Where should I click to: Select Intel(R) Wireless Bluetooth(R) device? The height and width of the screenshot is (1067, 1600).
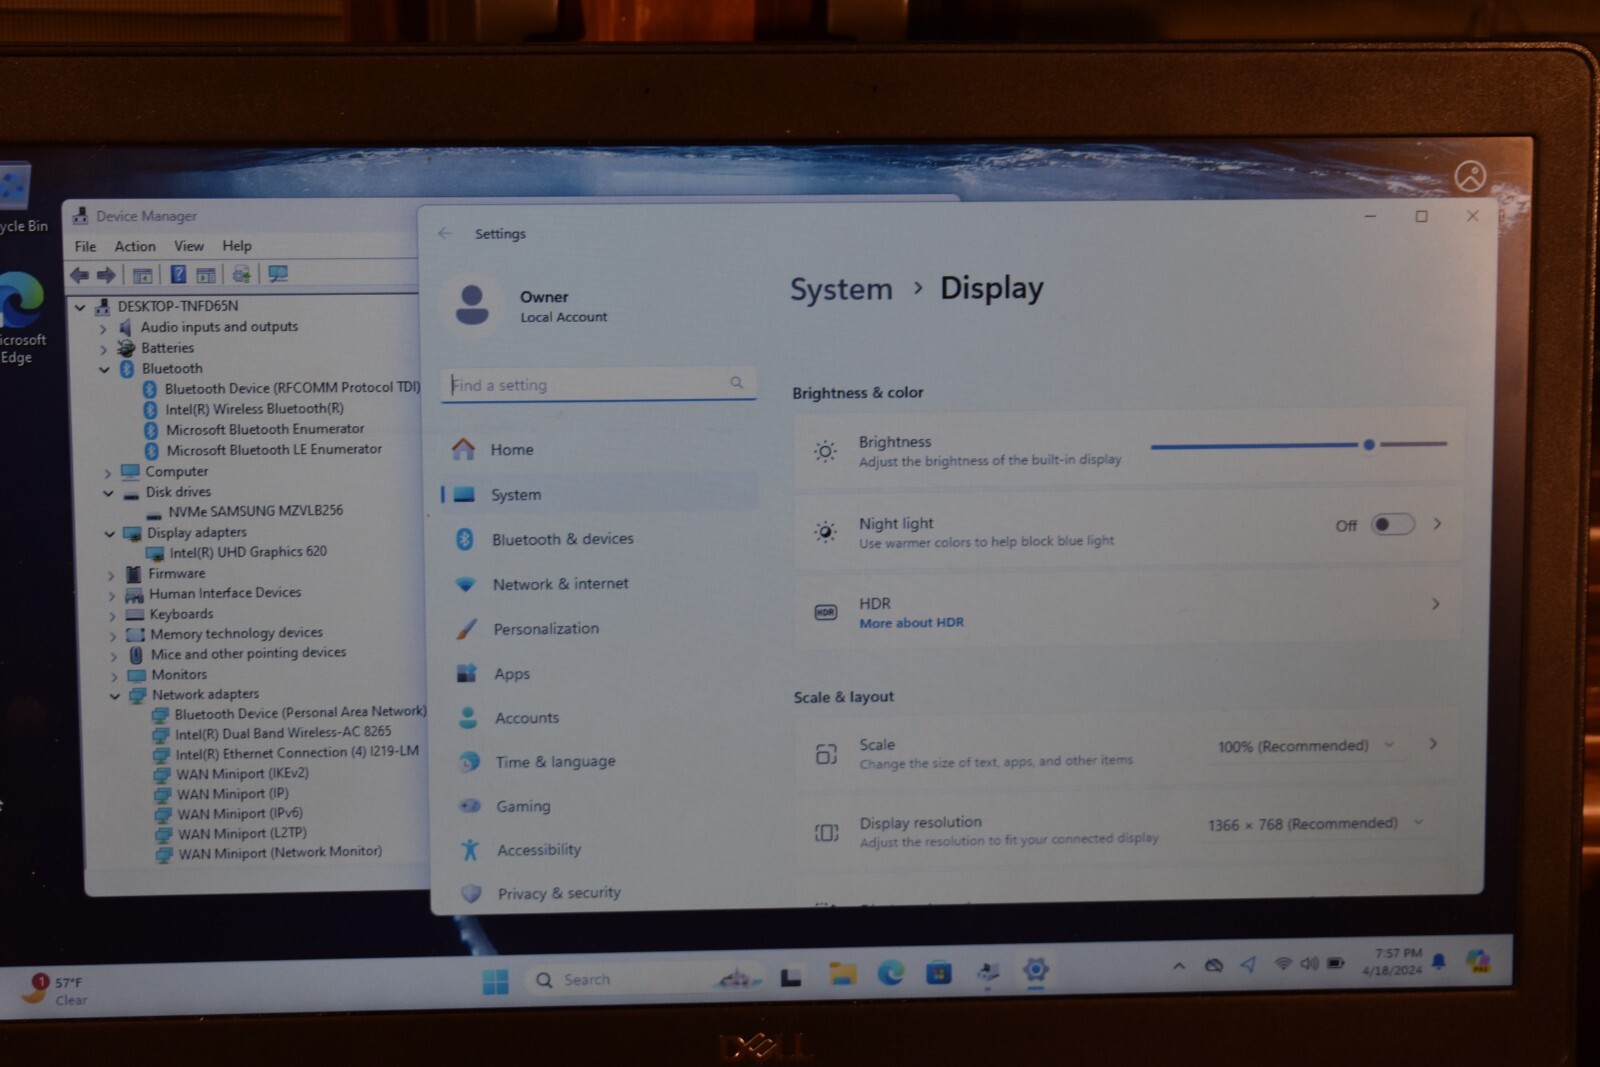pyautogui.click(x=254, y=409)
